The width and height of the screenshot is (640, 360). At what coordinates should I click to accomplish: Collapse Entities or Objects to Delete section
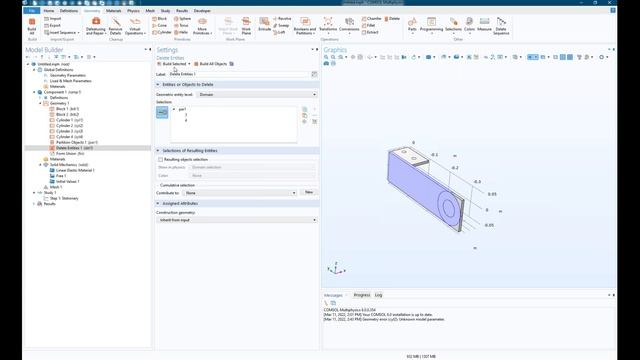158,84
